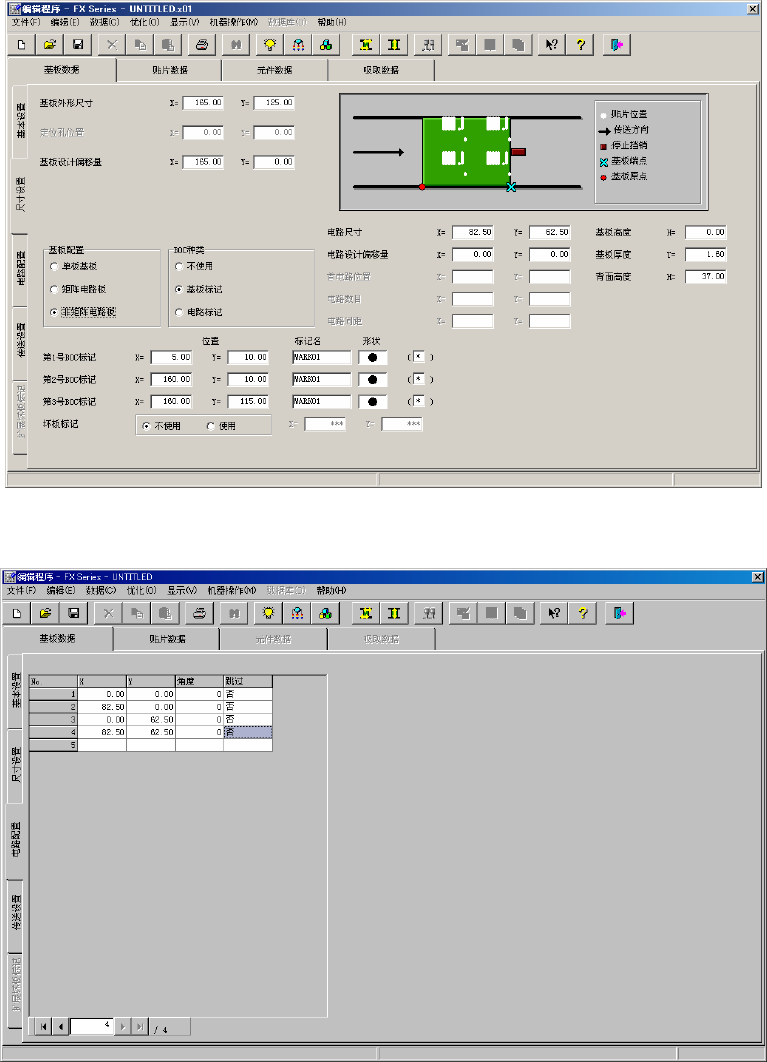Click context help arrow-question icon in top window
The image size is (767, 1062).
[552, 45]
